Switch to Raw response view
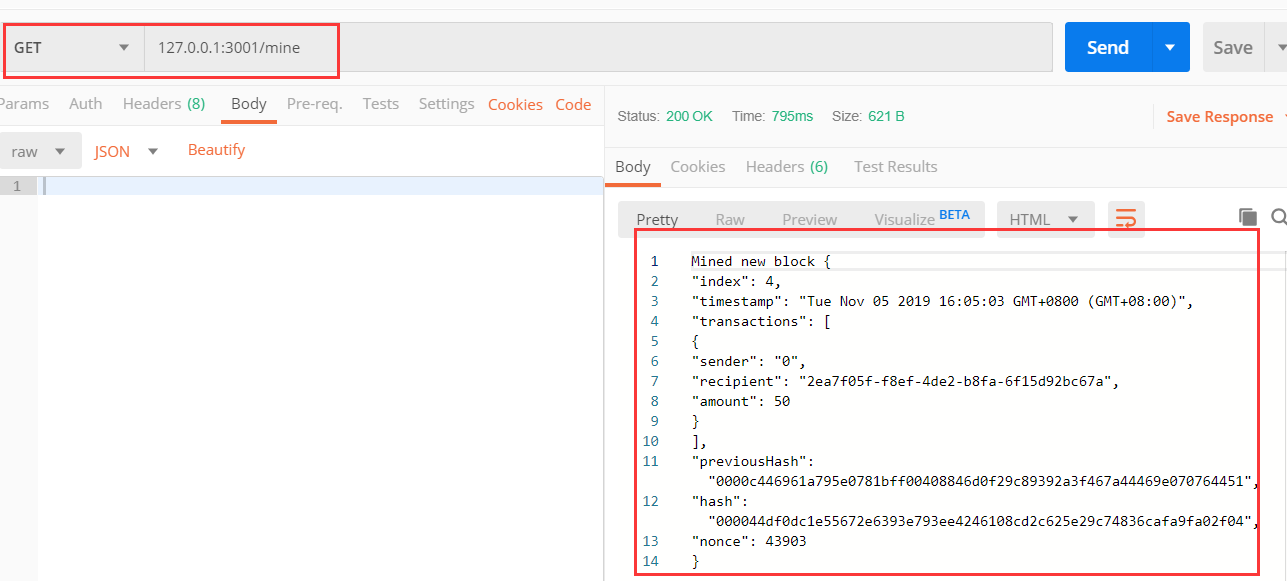Screen dimensions: 1287x581 [730, 219]
